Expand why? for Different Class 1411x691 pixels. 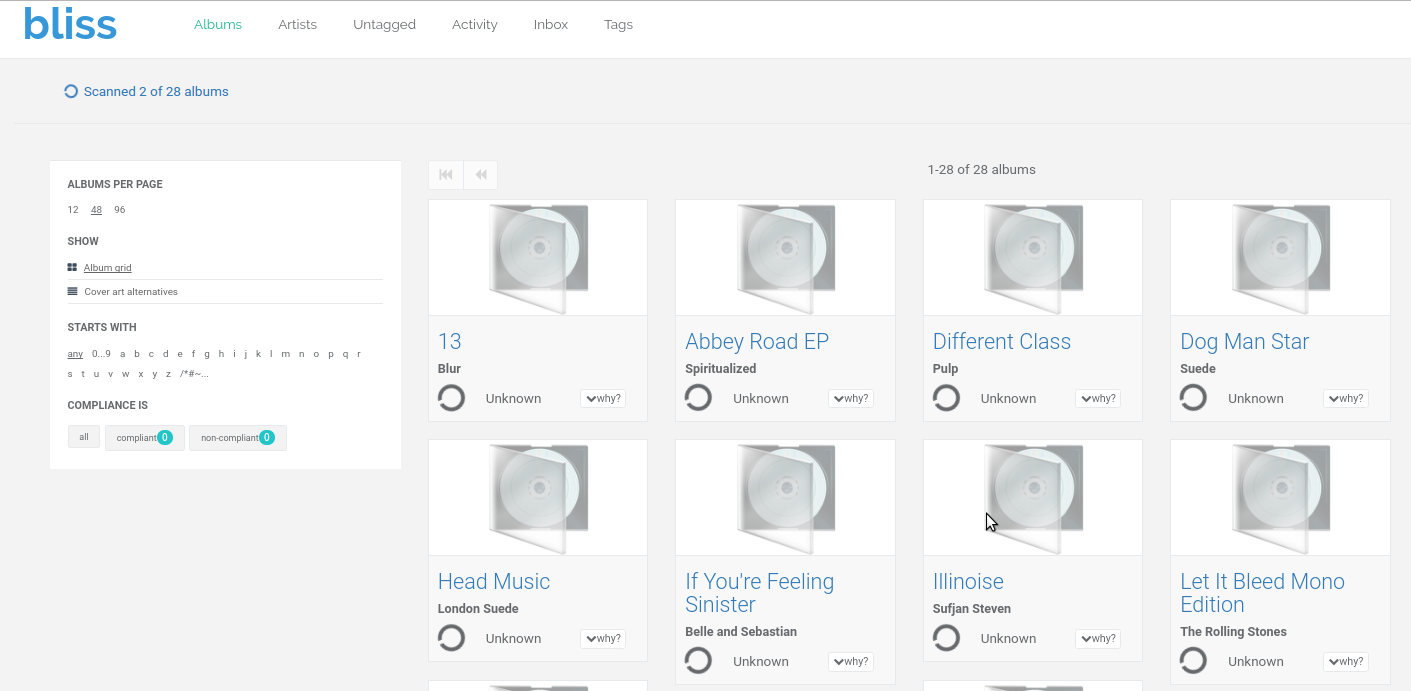click(1098, 398)
